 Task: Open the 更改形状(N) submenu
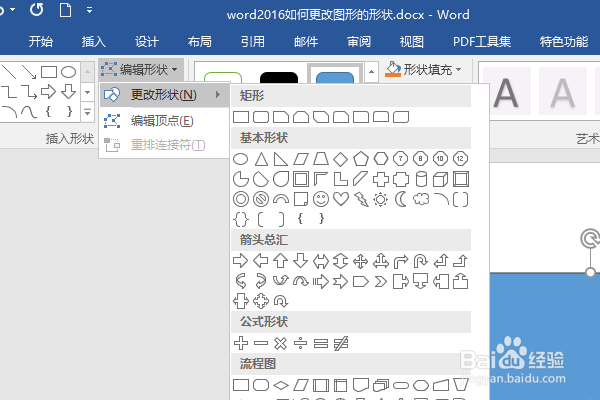point(165,95)
